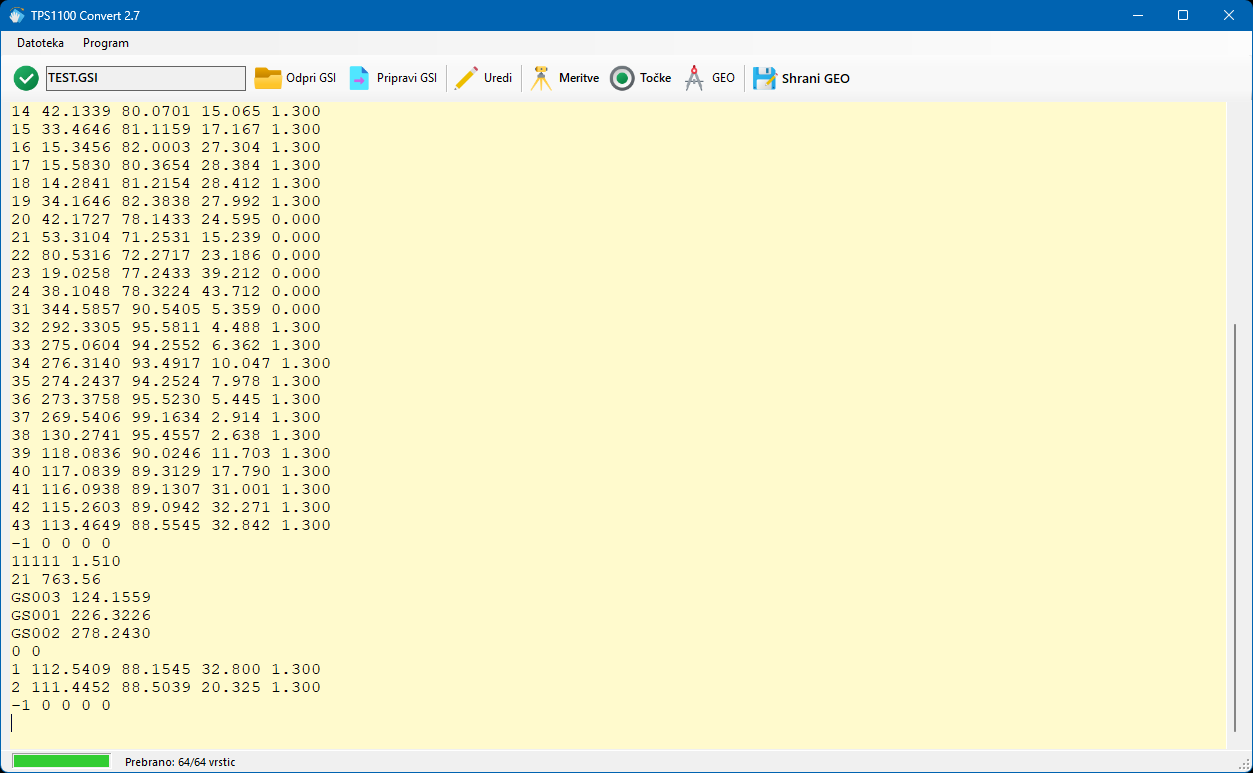The width and height of the screenshot is (1253, 773).
Task: Click the green checkmark status icon
Action: click(x=26, y=78)
